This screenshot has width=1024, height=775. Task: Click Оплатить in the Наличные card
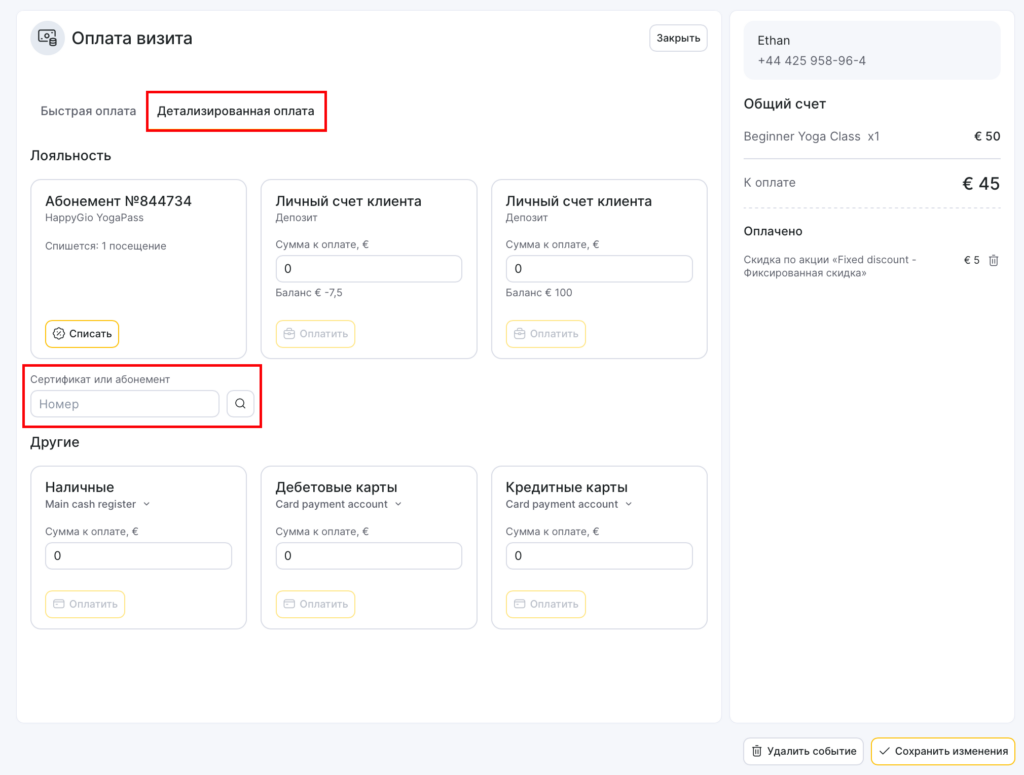click(x=85, y=604)
